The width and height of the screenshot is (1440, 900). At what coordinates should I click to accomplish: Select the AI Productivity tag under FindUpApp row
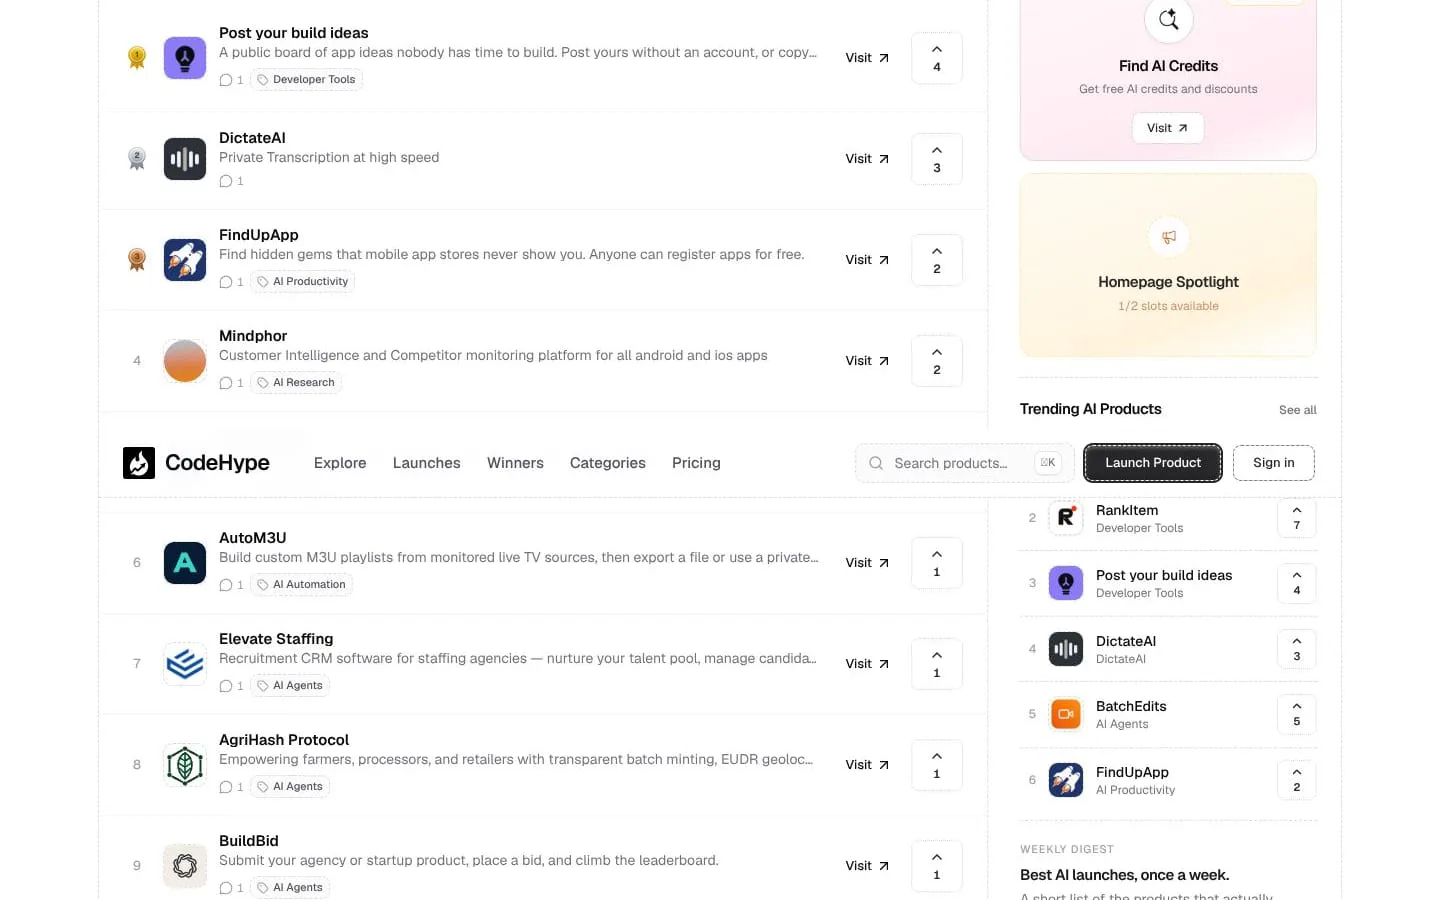coord(302,282)
